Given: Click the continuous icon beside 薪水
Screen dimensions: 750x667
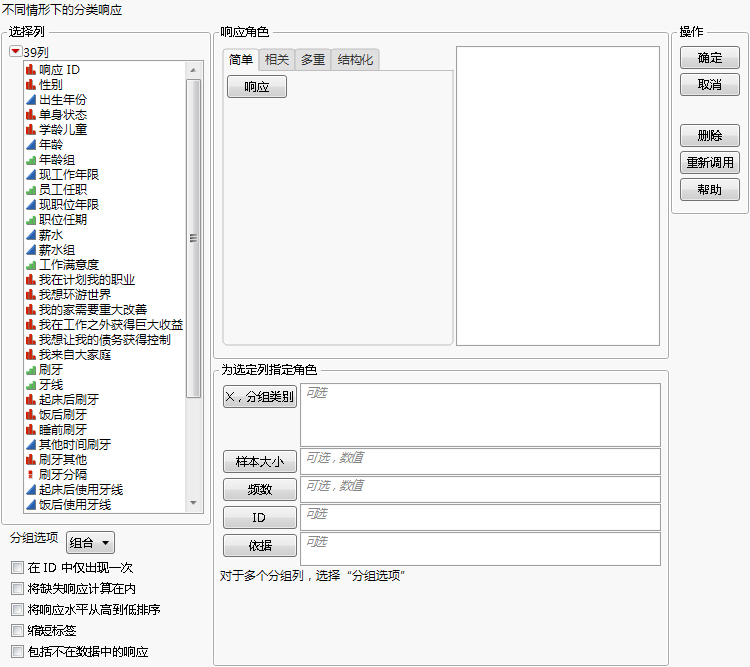Looking at the screenshot, I should (x=31, y=235).
